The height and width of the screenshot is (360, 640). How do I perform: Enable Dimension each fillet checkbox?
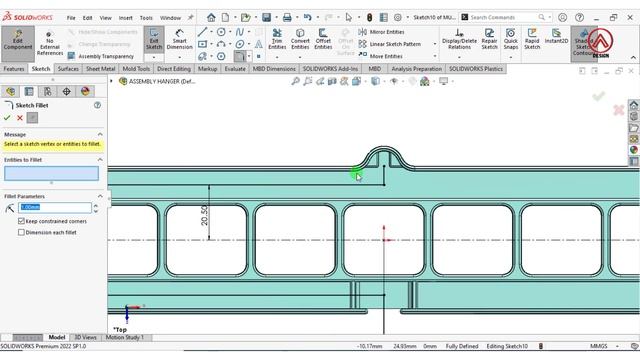click(x=21, y=232)
